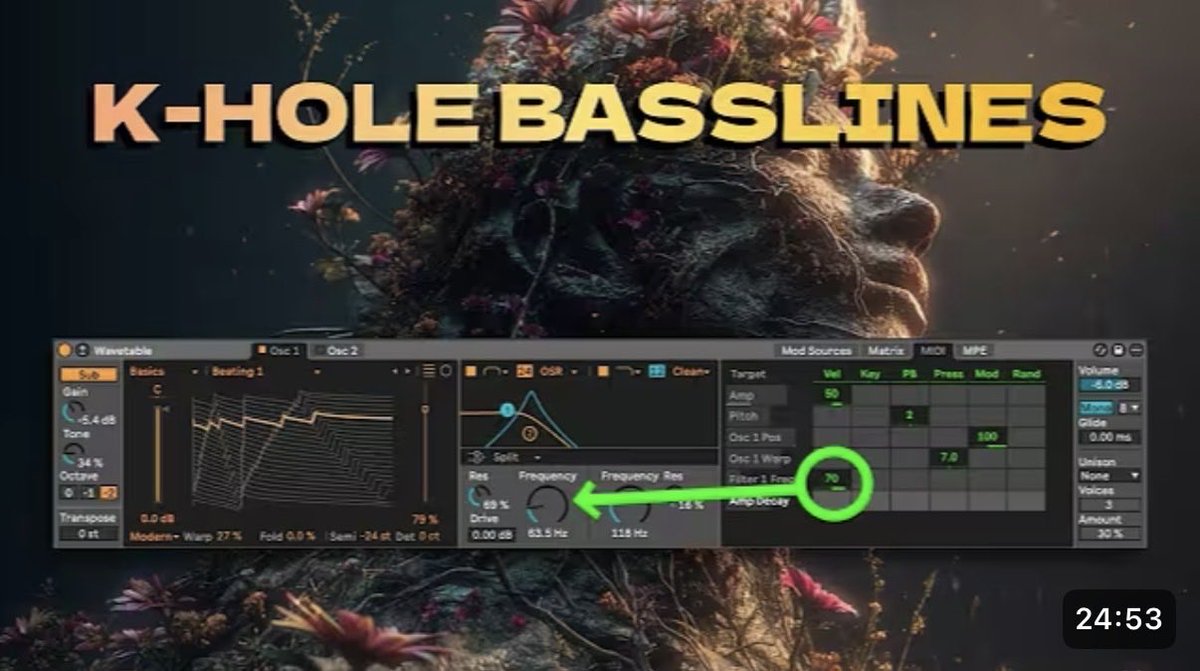Viewport: 1200px width, 671px height.
Task: Click the Osc 1 Warp target row
Action: (761, 459)
